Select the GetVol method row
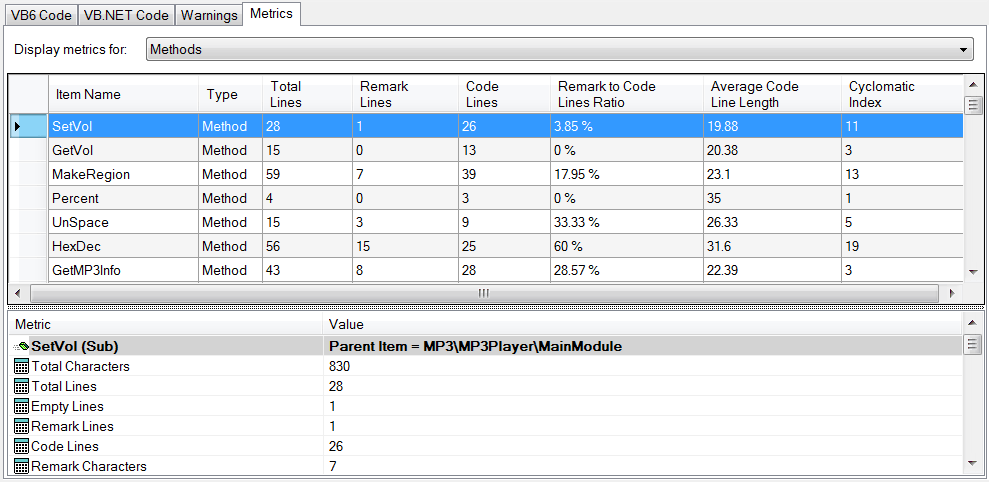Screen dimensions: 989x482 coord(486,150)
